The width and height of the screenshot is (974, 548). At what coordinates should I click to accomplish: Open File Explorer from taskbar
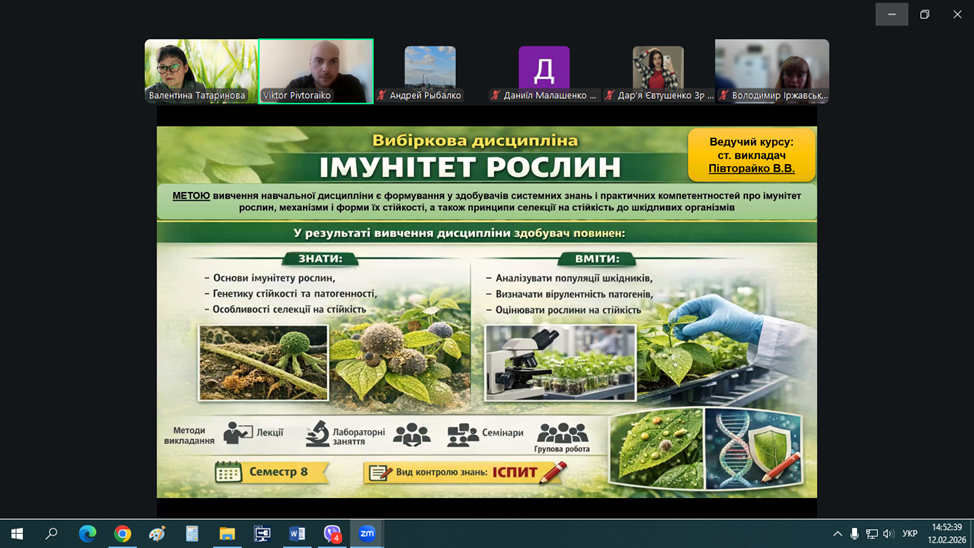tap(227, 534)
